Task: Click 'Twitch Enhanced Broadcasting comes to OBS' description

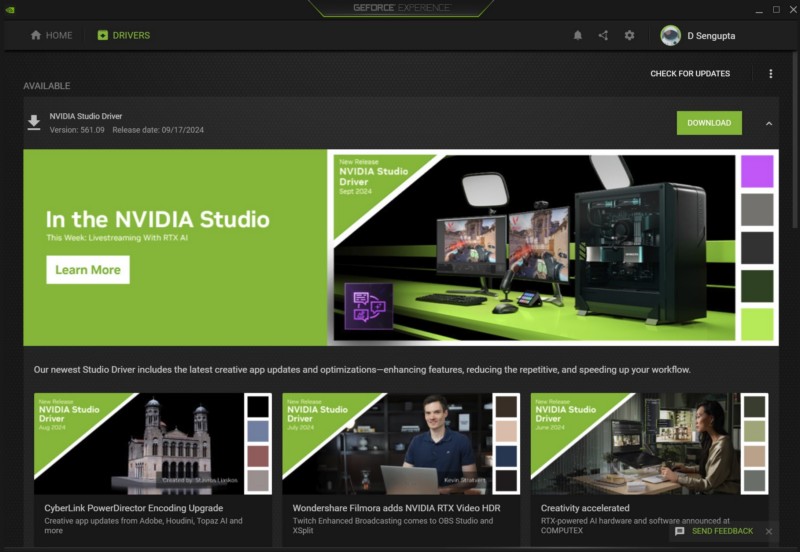Action: click(x=393, y=525)
